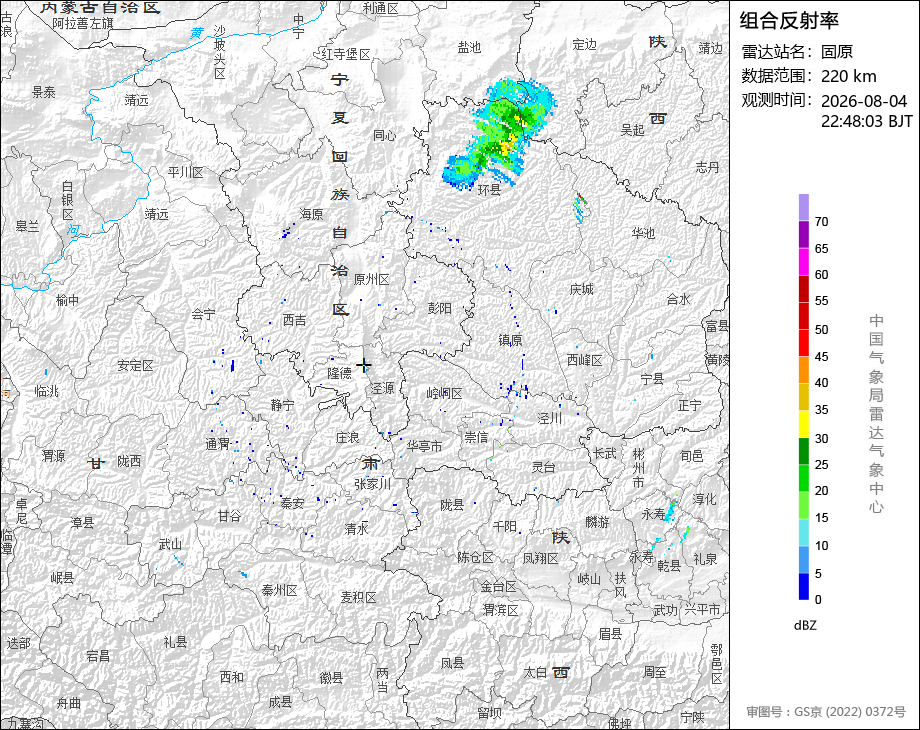The height and width of the screenshot is (730, 920).
Task: Click the 220 km data range value
Action: point(848,76)
